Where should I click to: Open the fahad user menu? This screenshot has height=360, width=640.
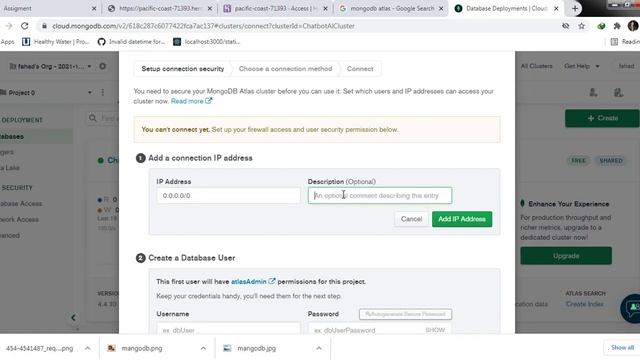[x=626, y=66]
